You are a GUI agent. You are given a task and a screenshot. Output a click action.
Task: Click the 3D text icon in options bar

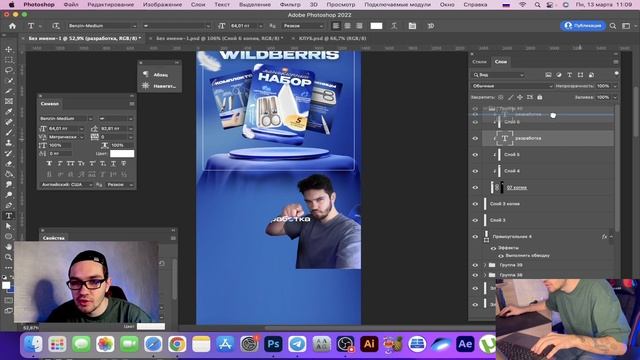(431, 26)
